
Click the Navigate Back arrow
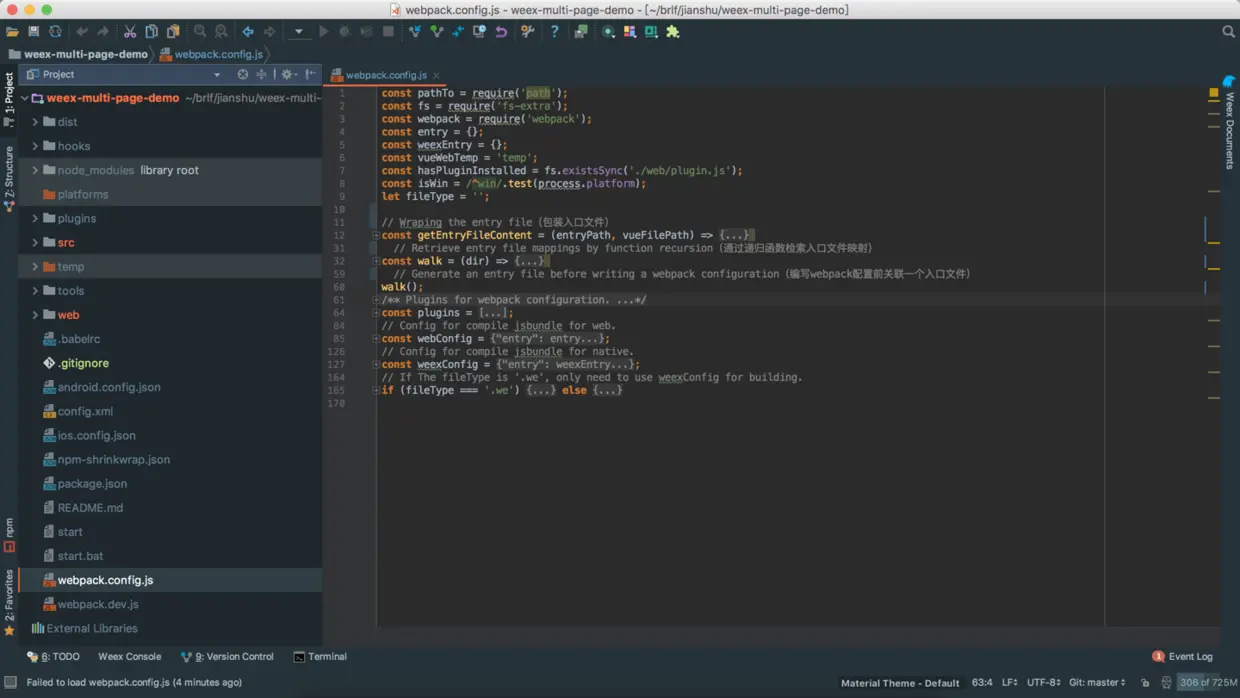pos(248,32)
